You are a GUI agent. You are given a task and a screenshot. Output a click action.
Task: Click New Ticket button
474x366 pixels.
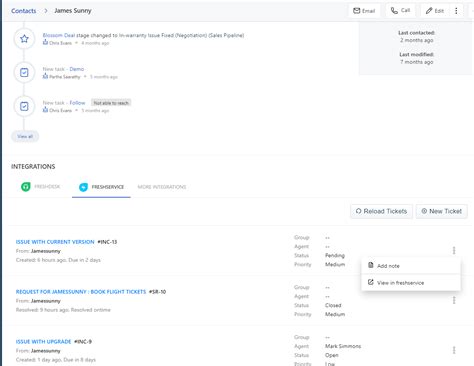click(441, 211)
